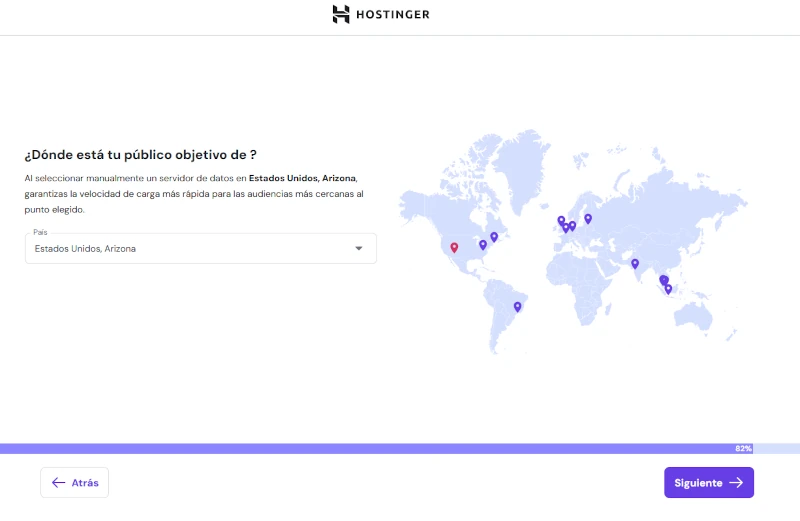The width and height of the screenshot is (800, 521).
Task: Click the United Kingdom server pin
Action: click(561, 220)
